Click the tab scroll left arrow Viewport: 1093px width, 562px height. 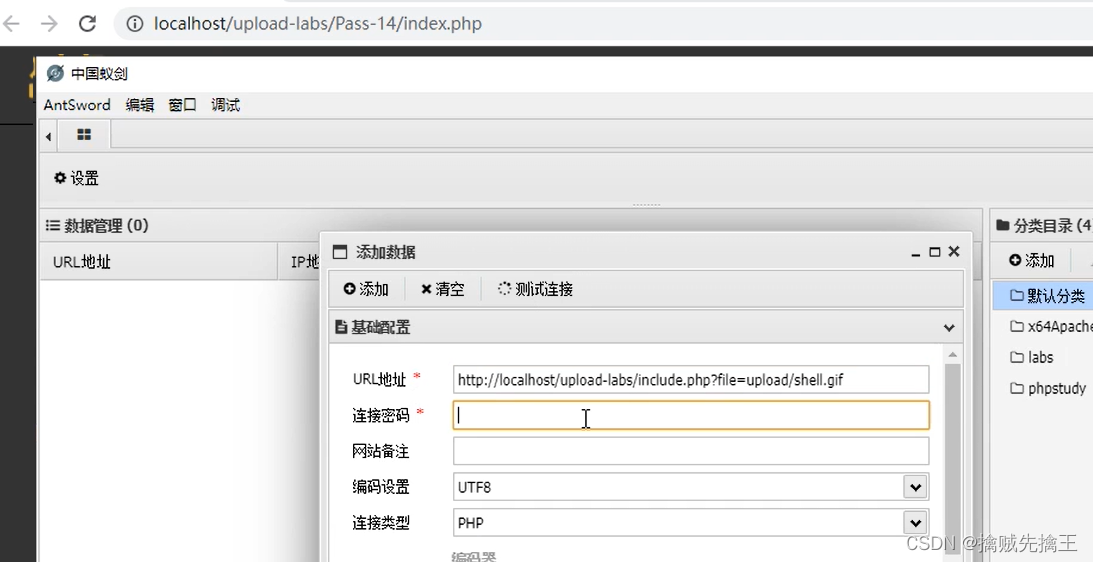pyautogui.click(x=48, y=137)
